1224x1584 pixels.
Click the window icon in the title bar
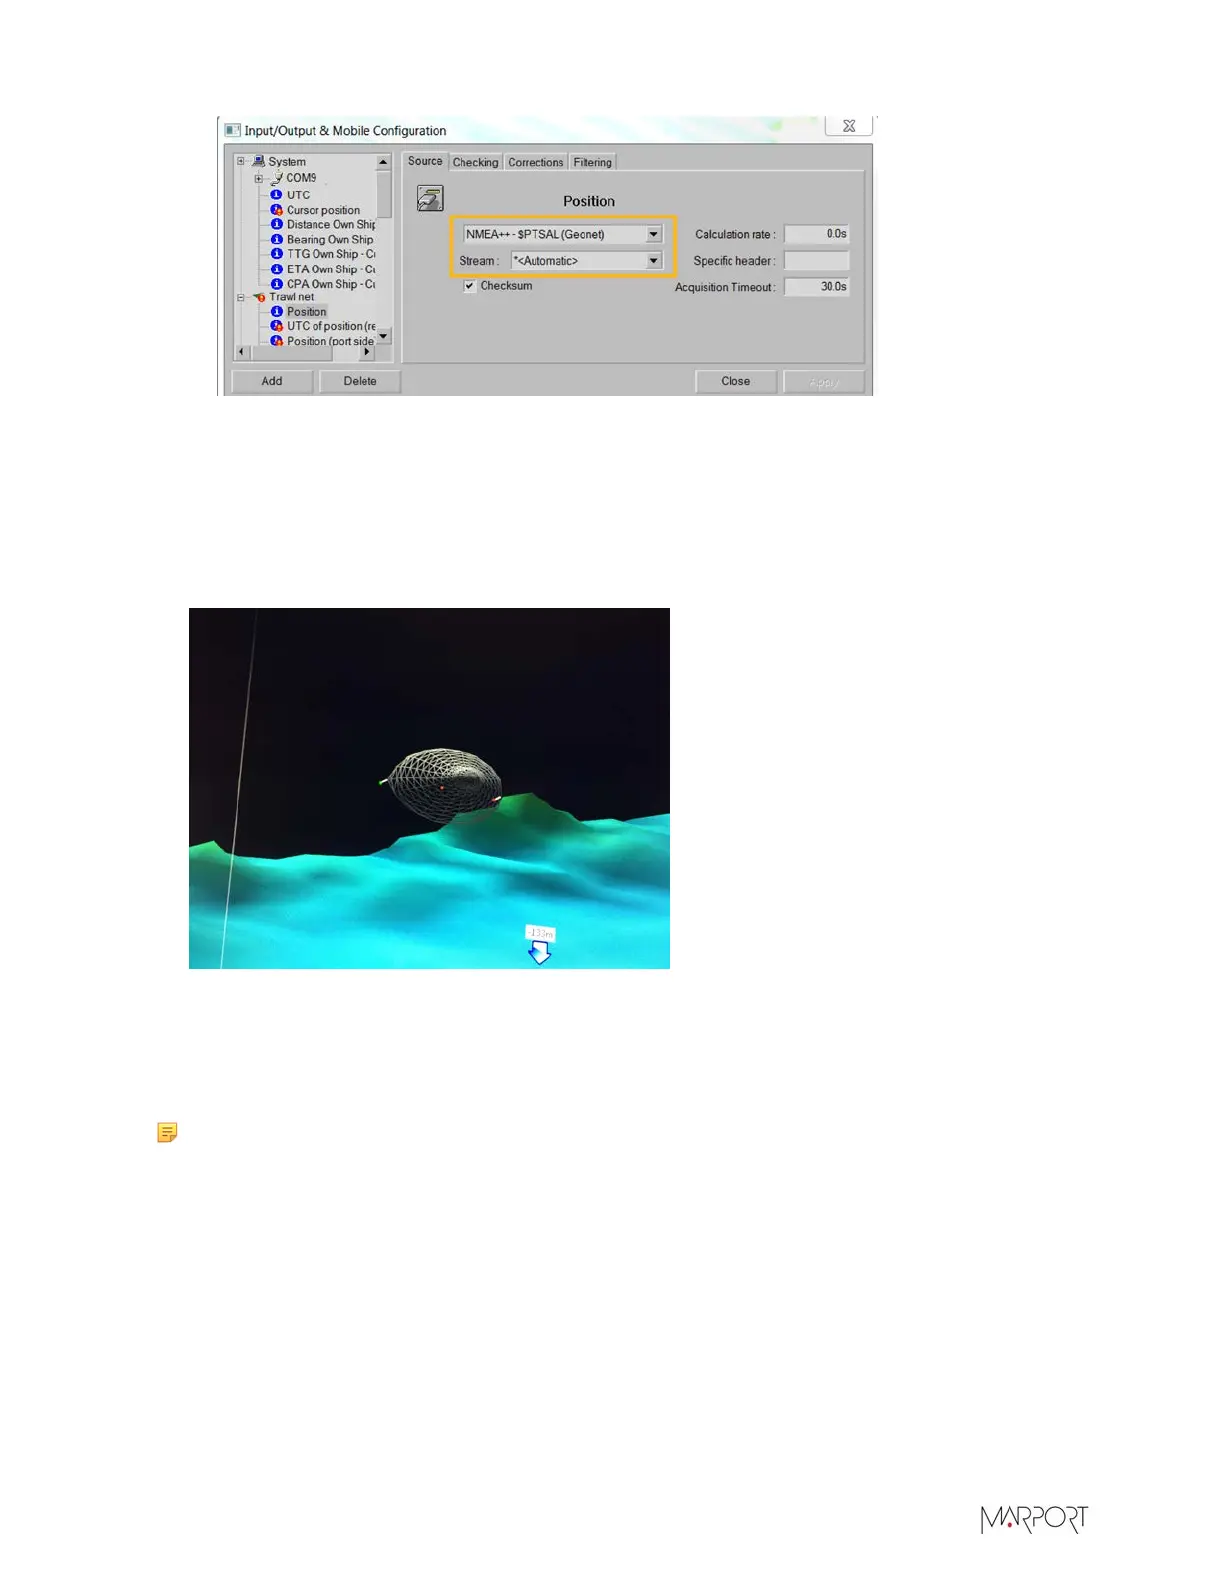click(232, 130)
